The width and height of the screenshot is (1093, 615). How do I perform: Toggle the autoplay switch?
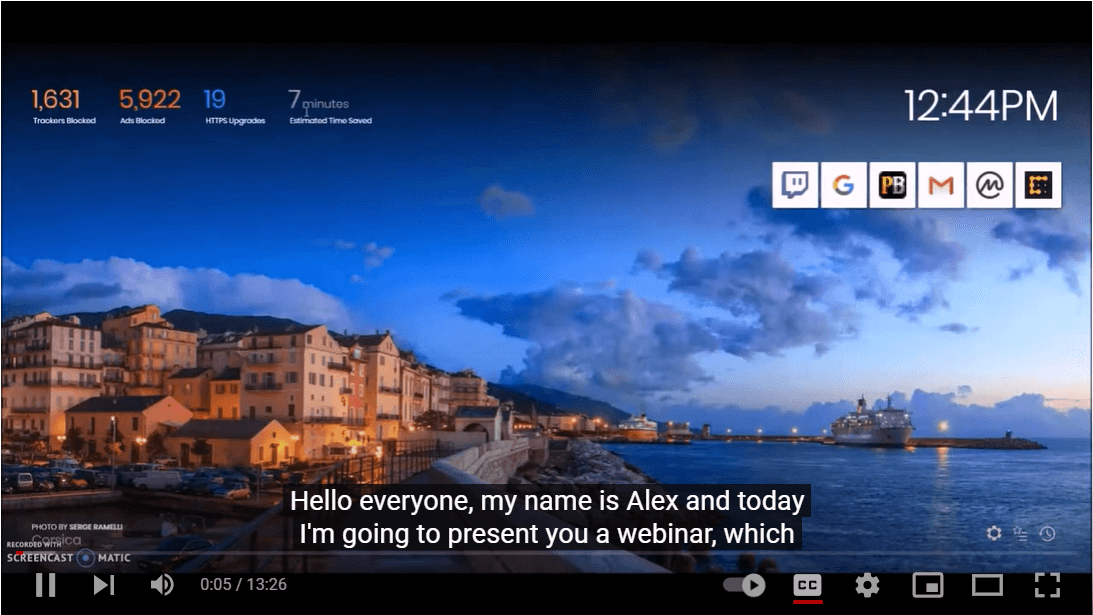pyautogui.click(x=744, y=584)
